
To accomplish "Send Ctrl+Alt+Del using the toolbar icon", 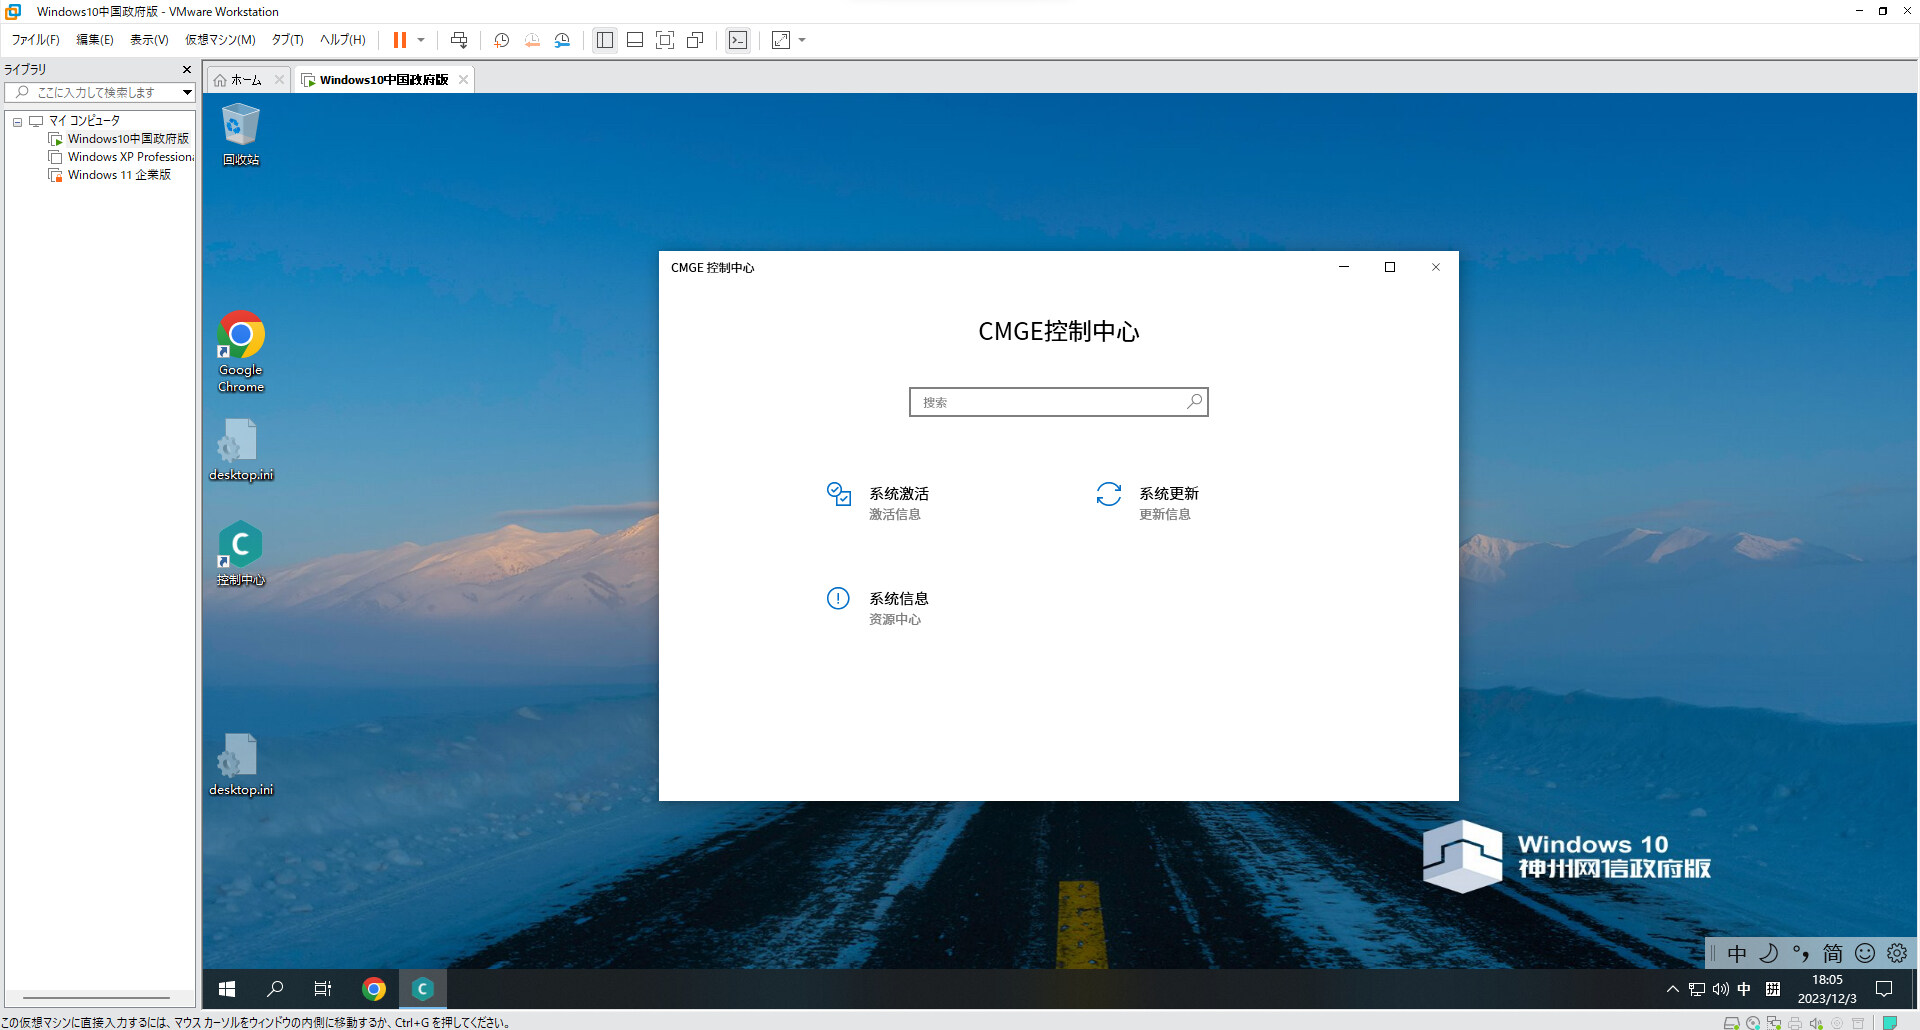I will click(459, 40).
